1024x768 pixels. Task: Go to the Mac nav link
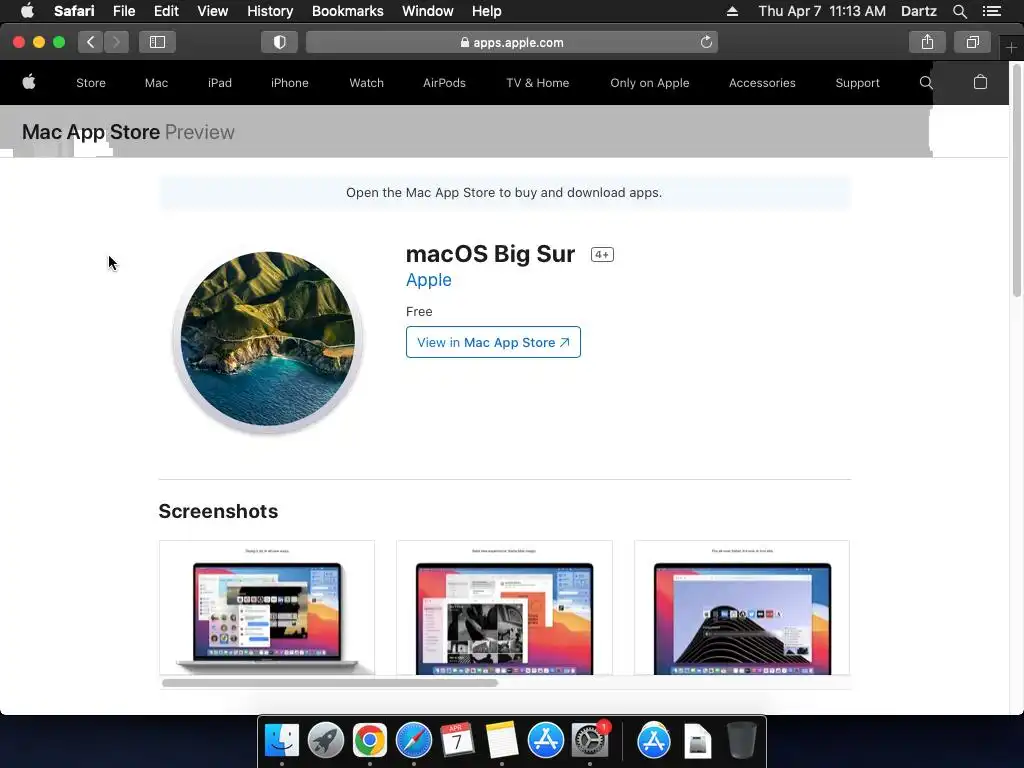click(x=156, y=83)
